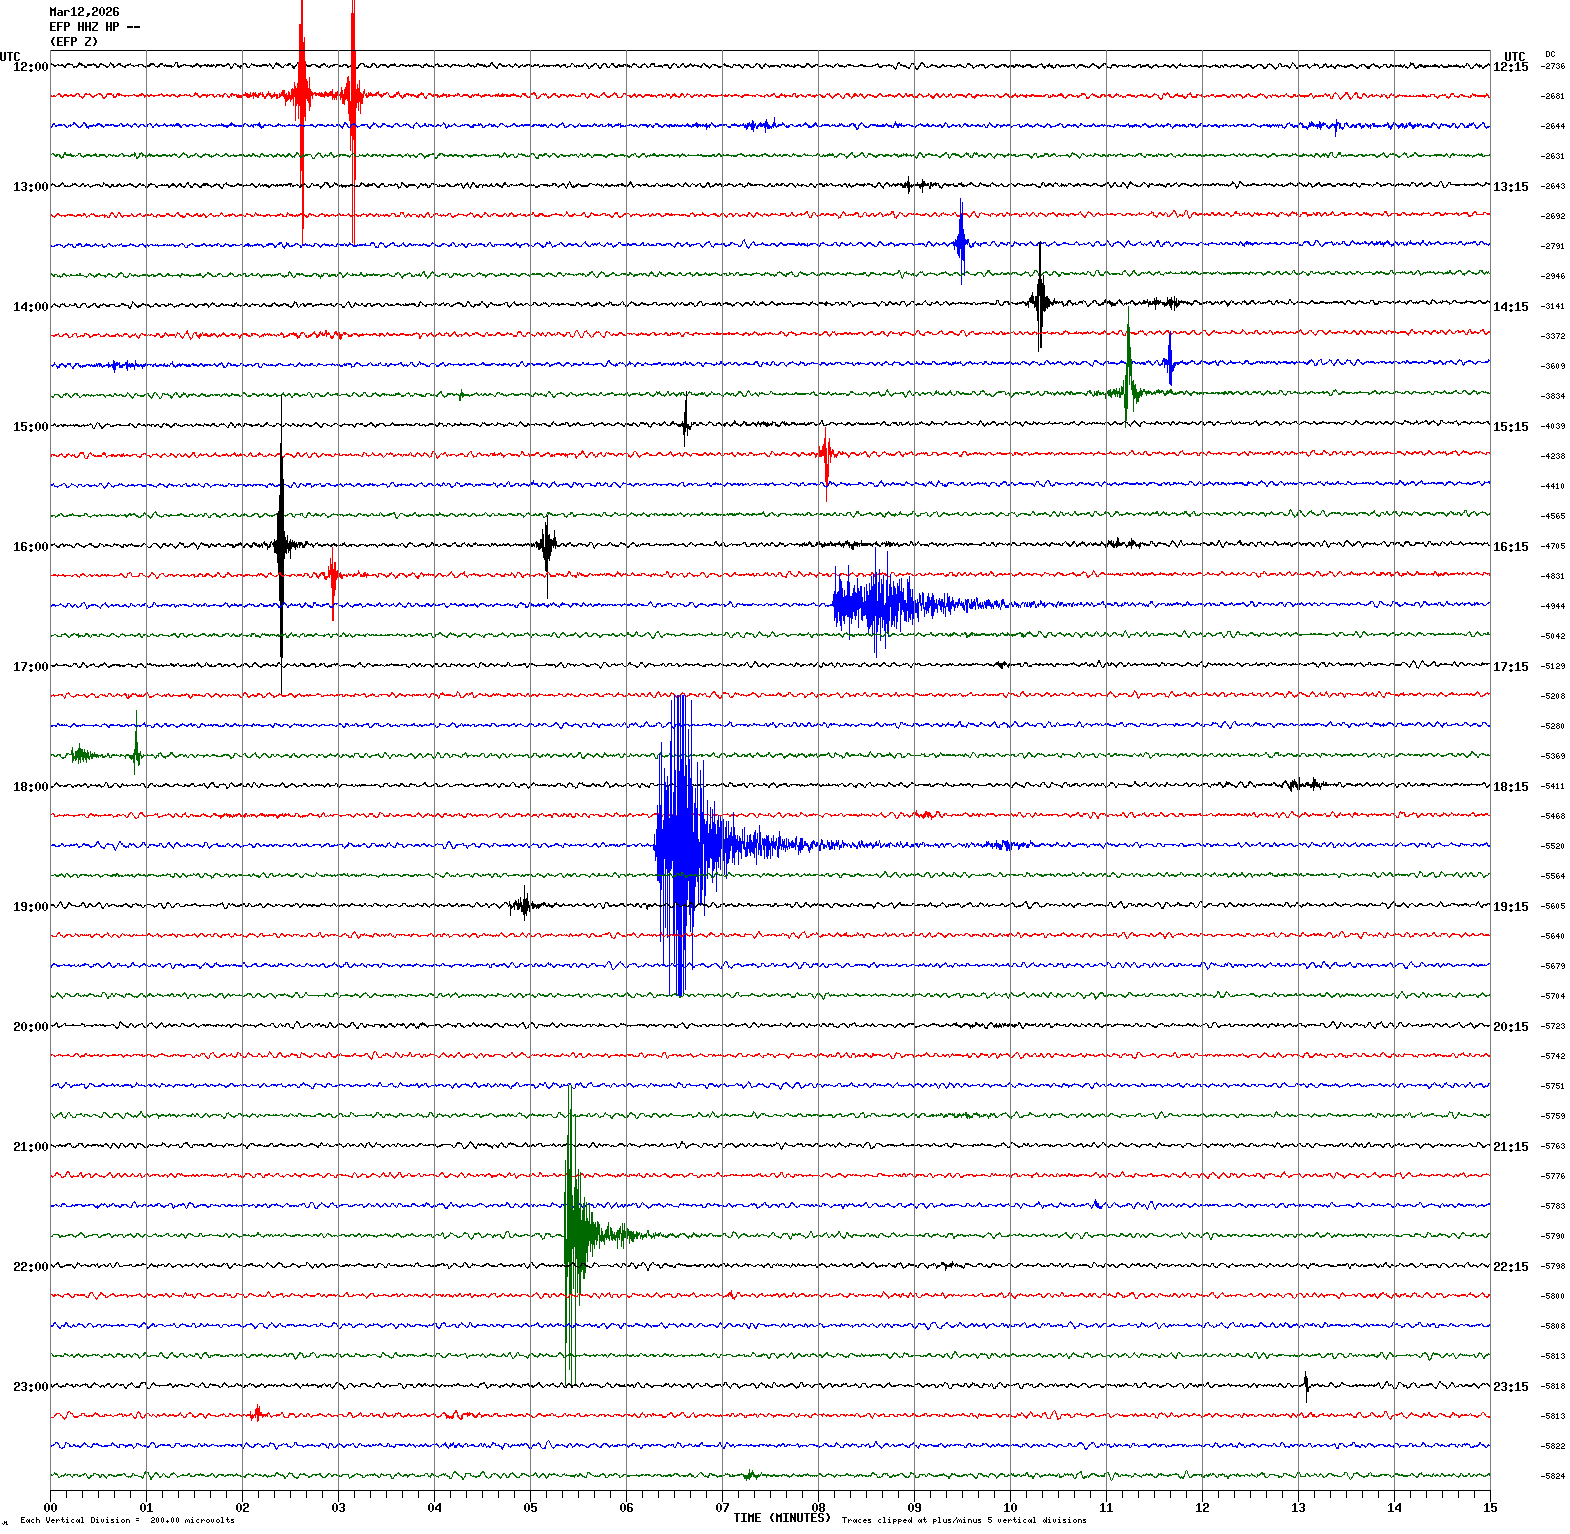Click the TIME (MINUTES) axis title
Image resolution: width=1570 pixels, height=1534 pixels.
point(782,1518)
